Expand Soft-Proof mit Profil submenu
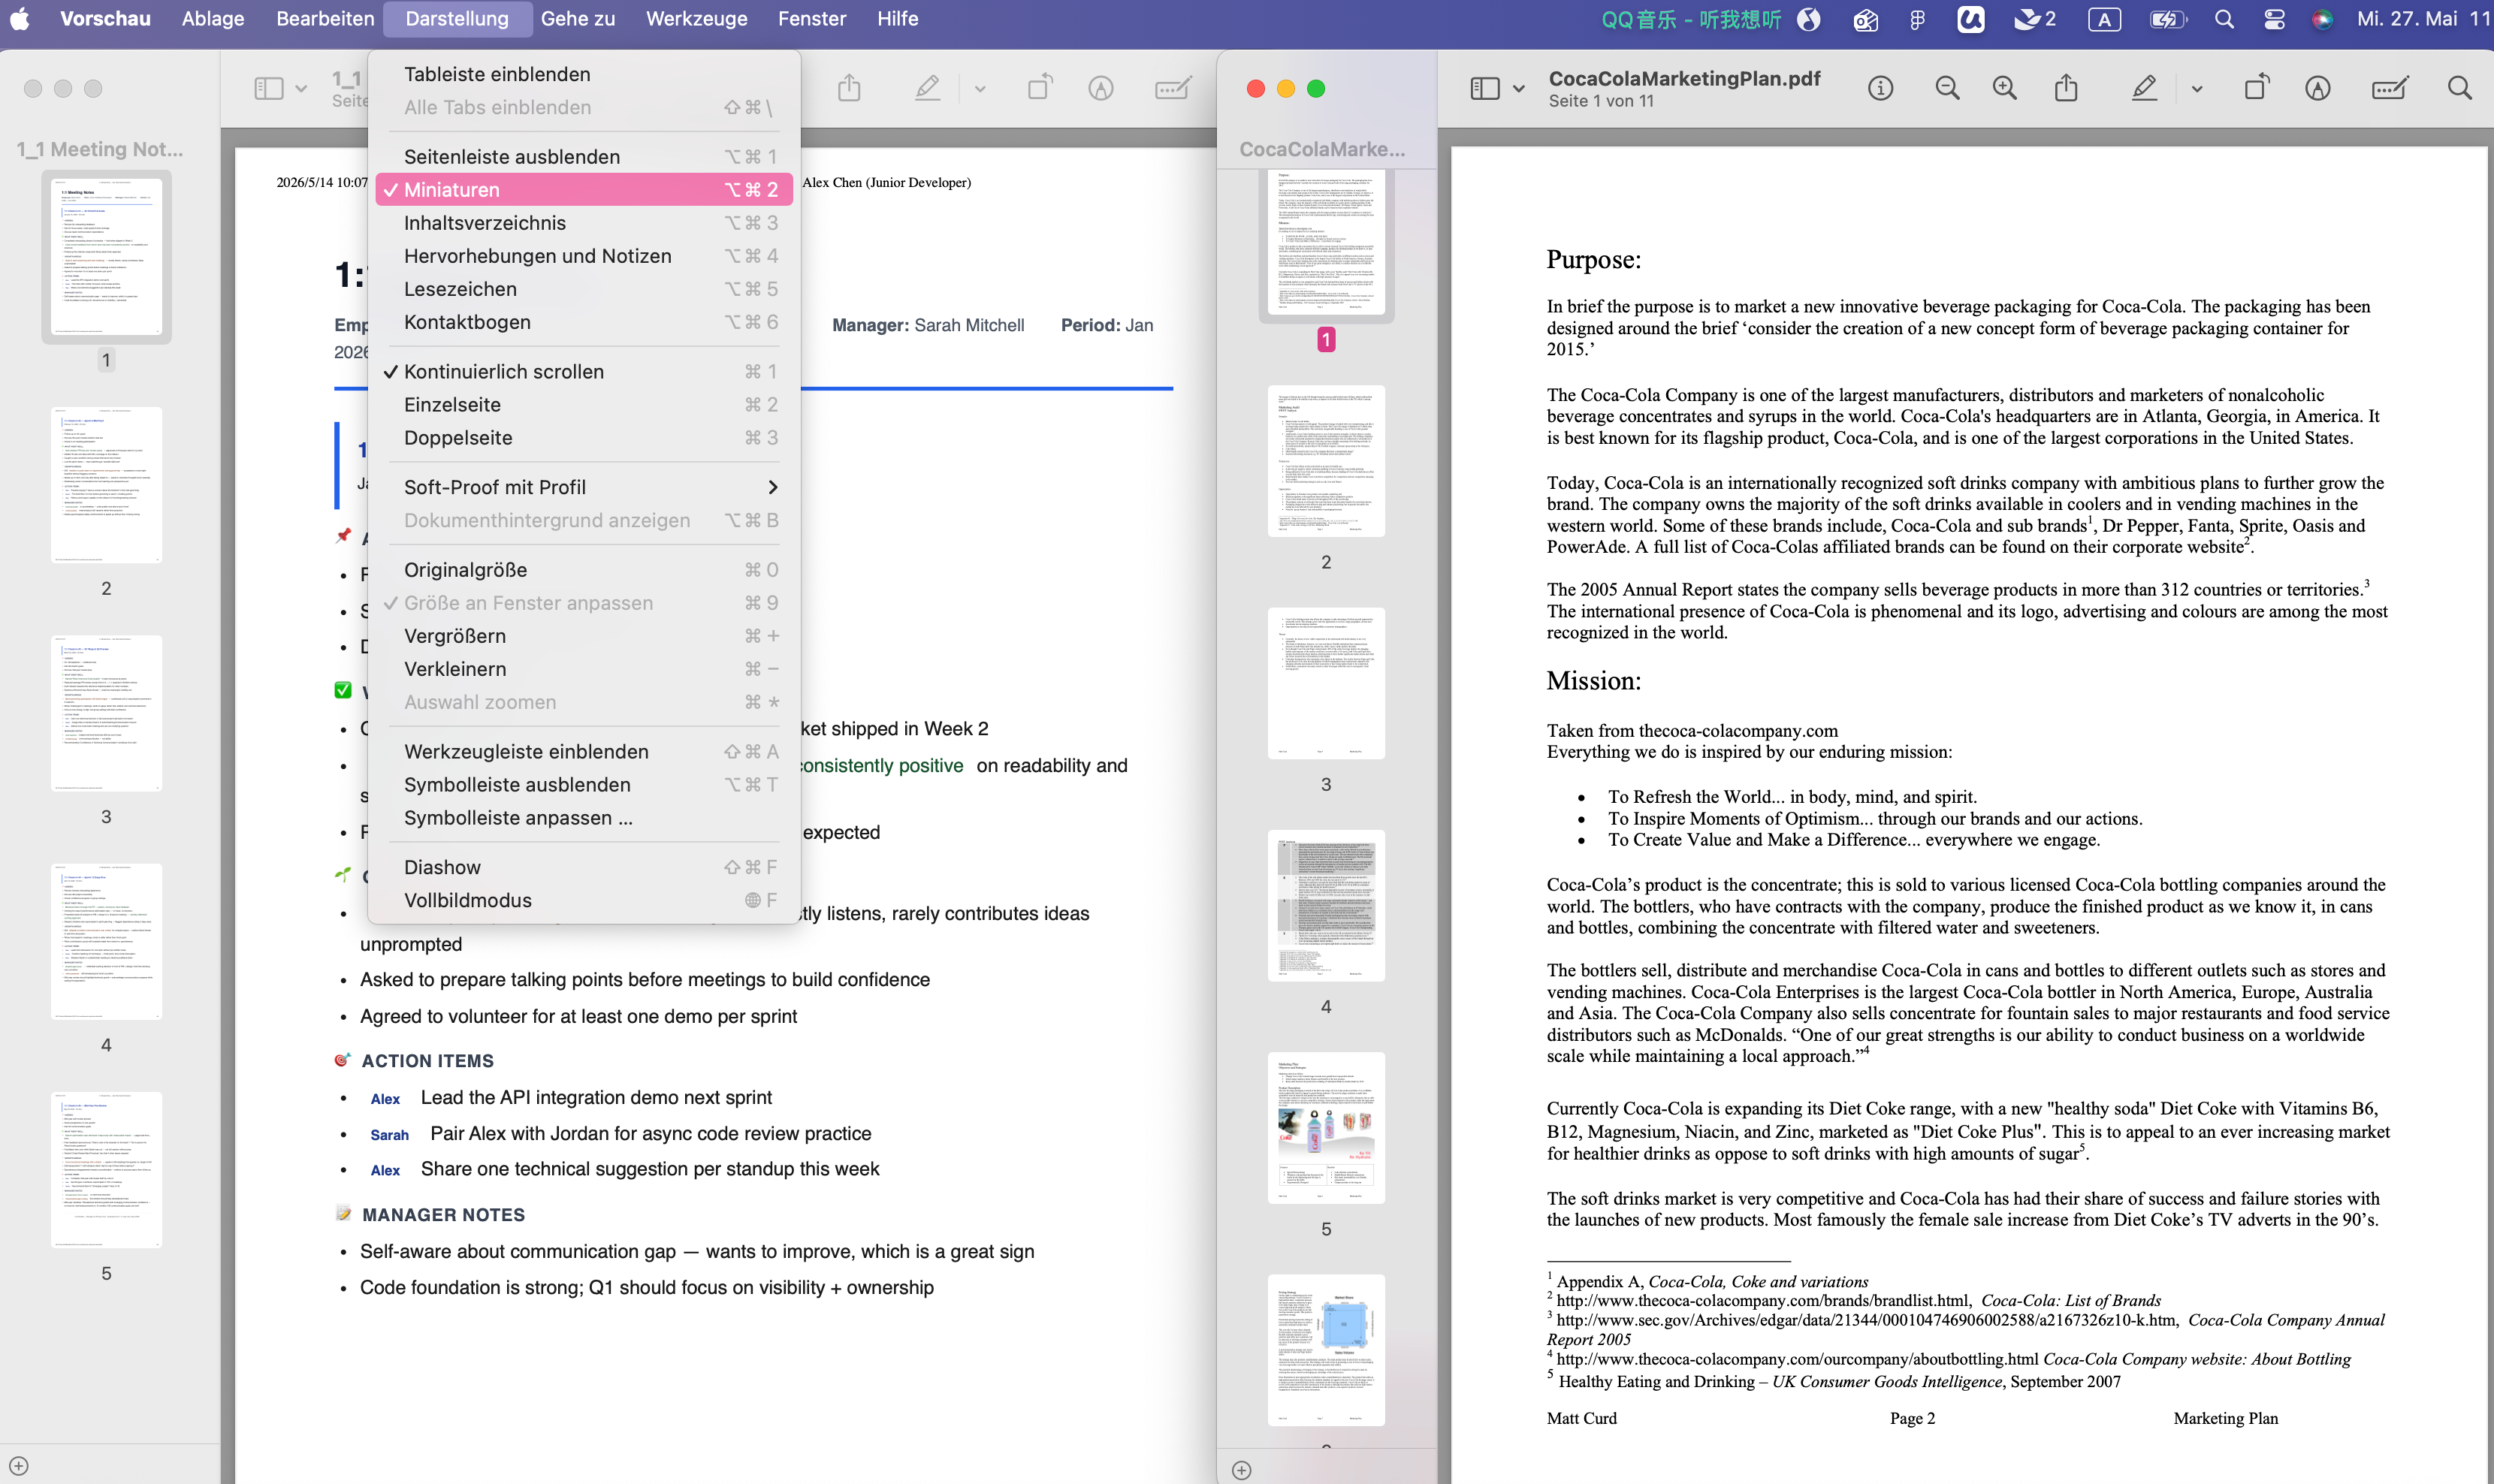This screenshot has height=1484, width=2494. click(x=584, y=487)
